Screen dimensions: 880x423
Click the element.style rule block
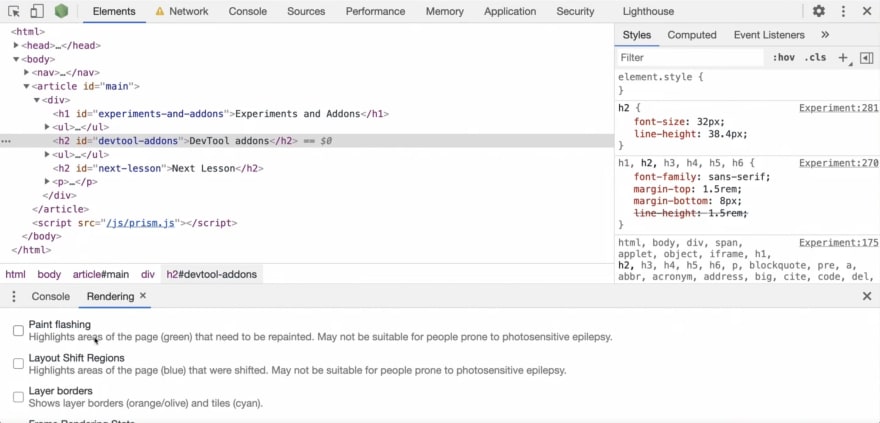pos(748,84)
